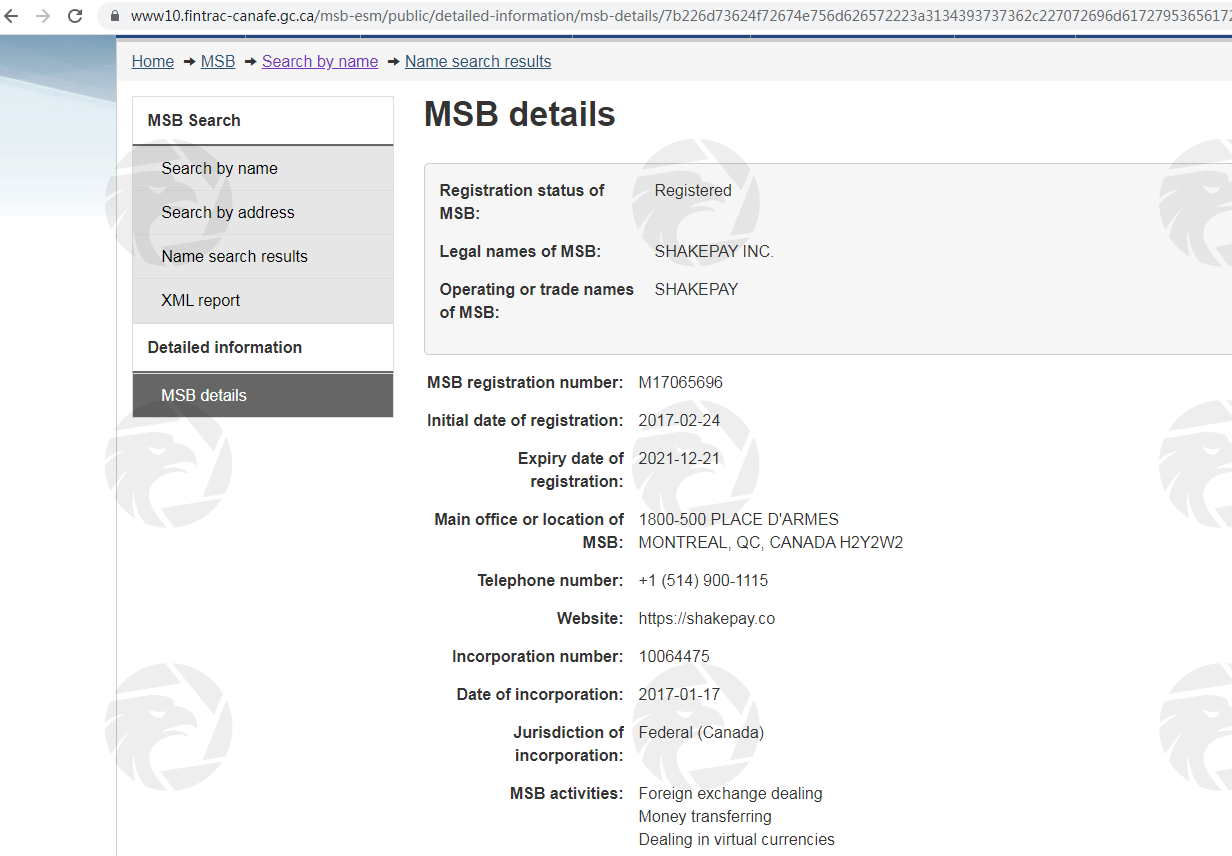Select Search by name in sidebar

click(263, 168)
